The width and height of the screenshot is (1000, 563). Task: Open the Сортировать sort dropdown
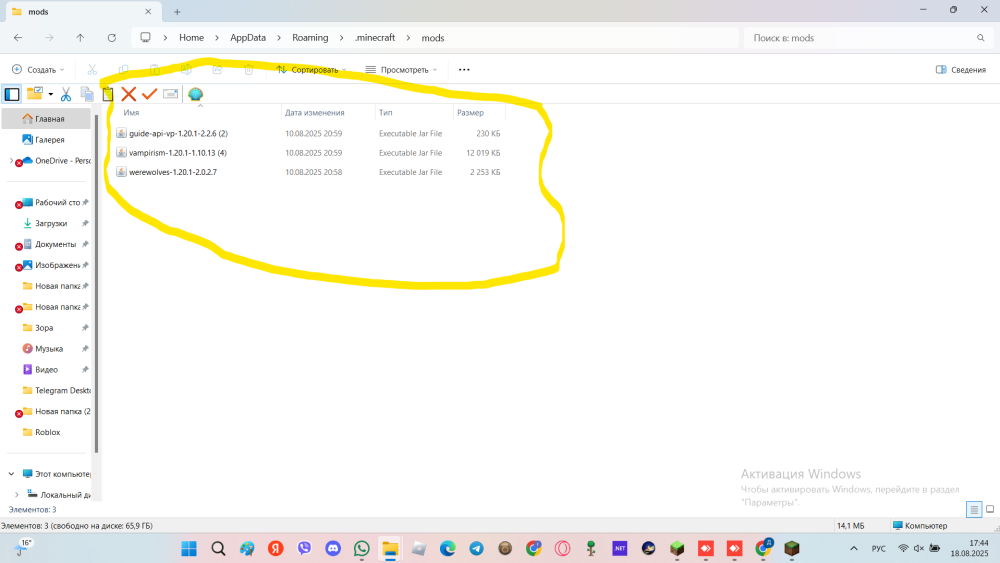(x=311, y=69)
